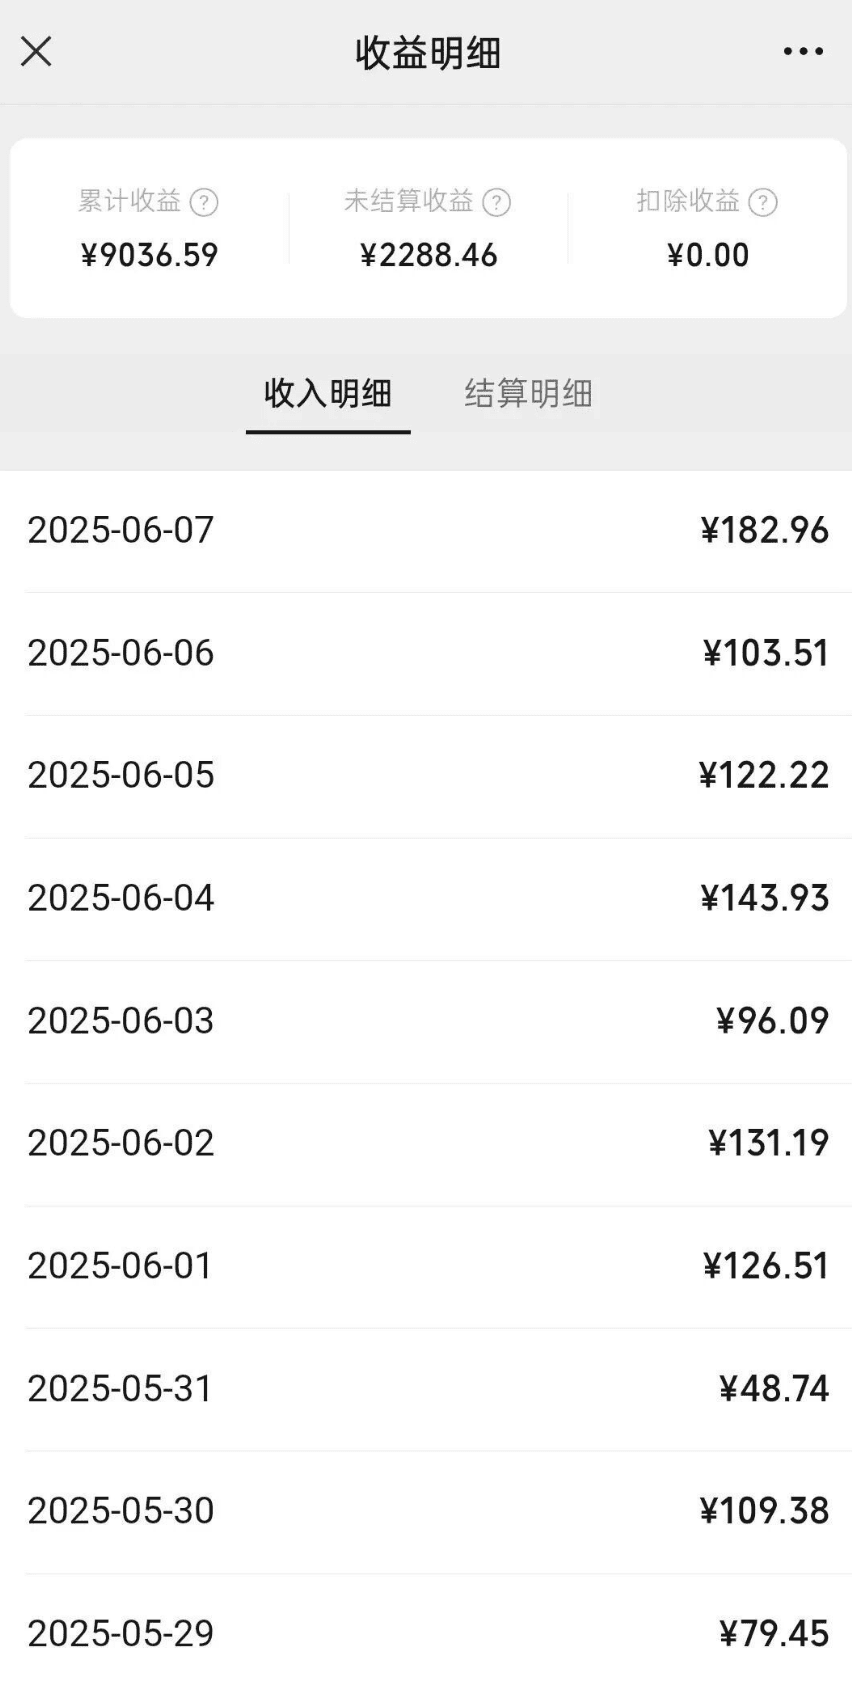Switch to the 结算明细 tab

tap(528, 393)
